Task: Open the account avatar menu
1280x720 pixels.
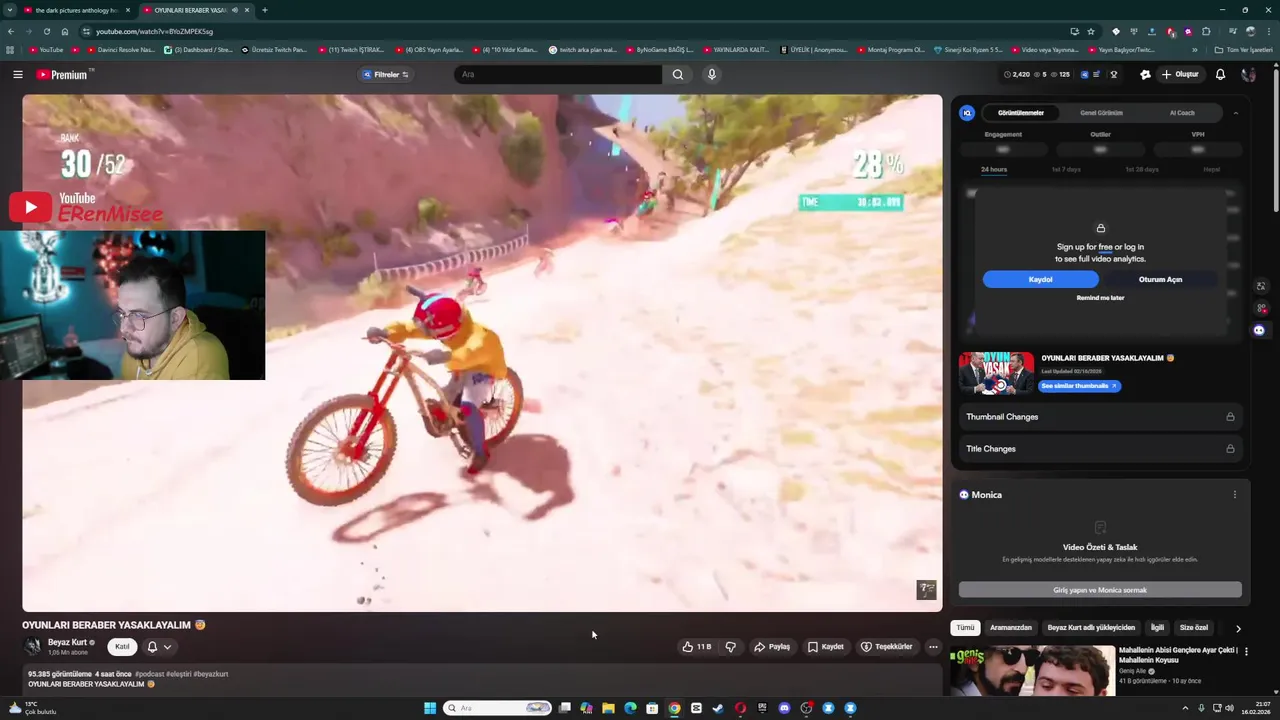Action: click(1248, 74)
